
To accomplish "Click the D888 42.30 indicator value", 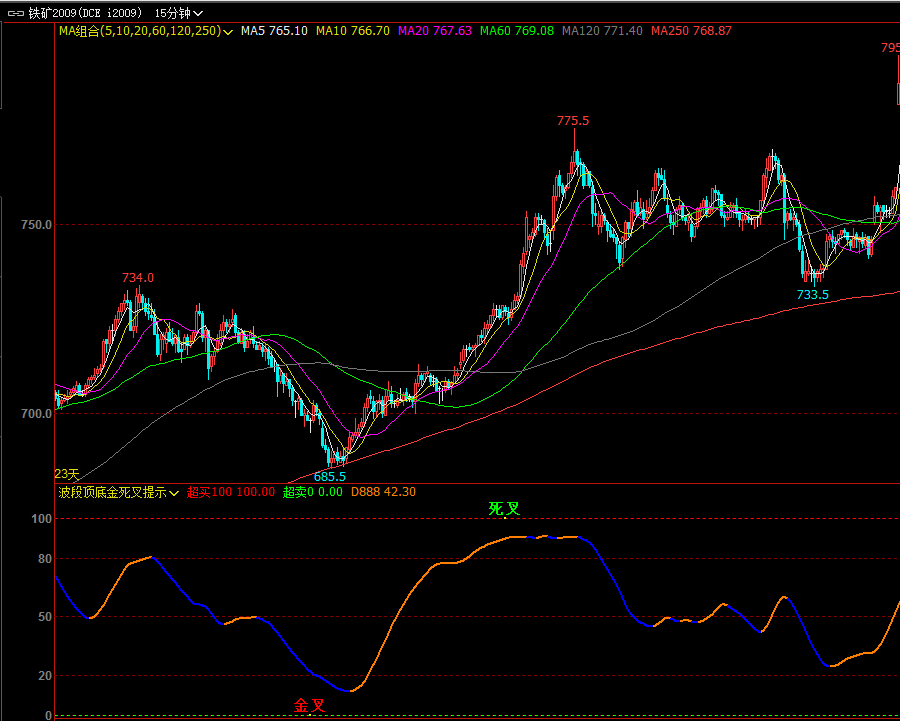I will pyautogui.click(x=383, y=492).
